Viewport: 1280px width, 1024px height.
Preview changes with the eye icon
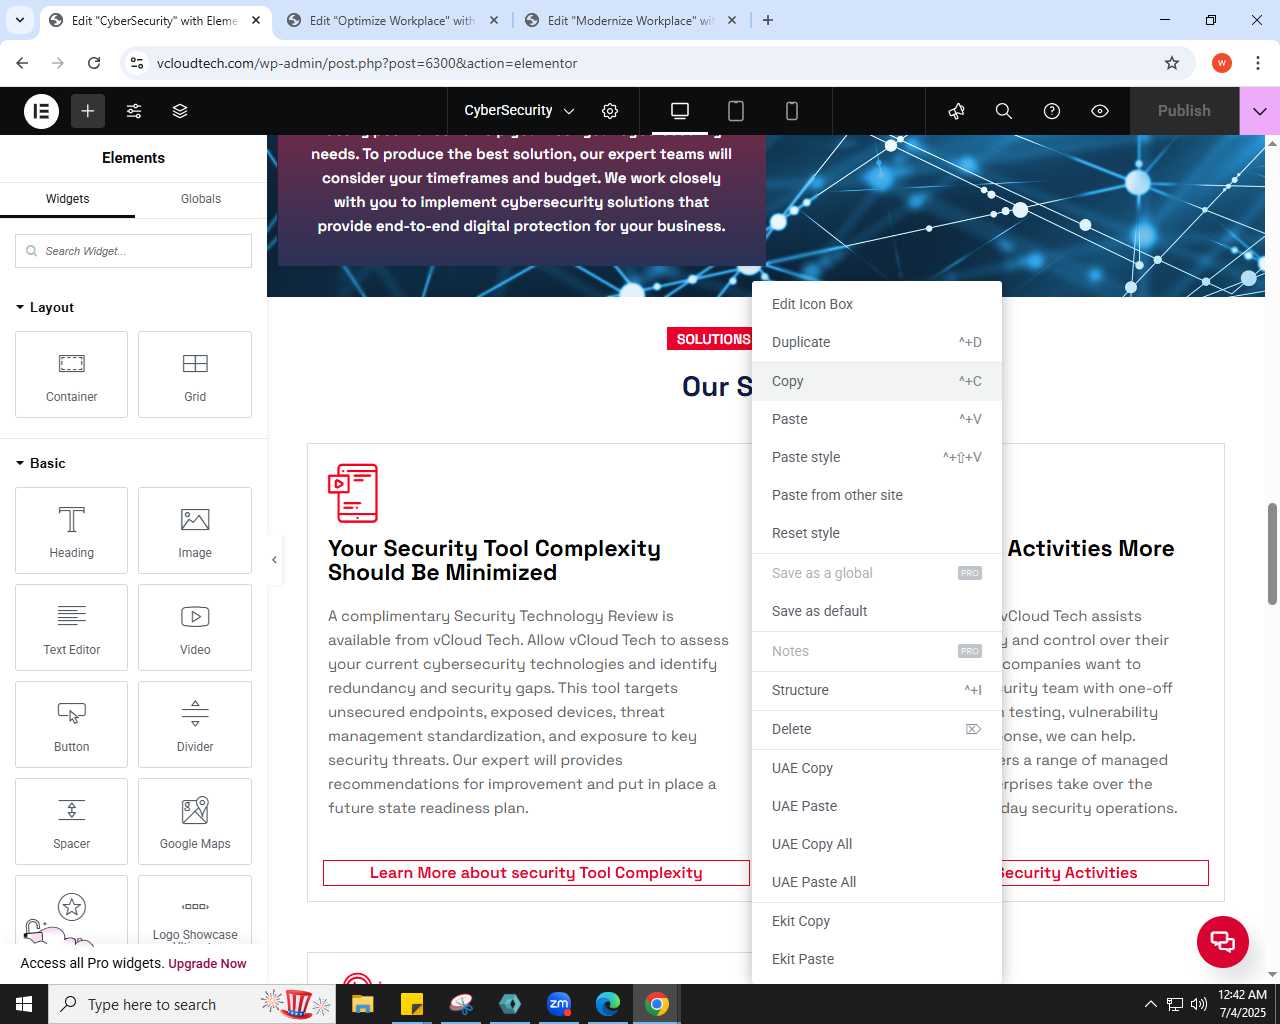[1100, 111]
